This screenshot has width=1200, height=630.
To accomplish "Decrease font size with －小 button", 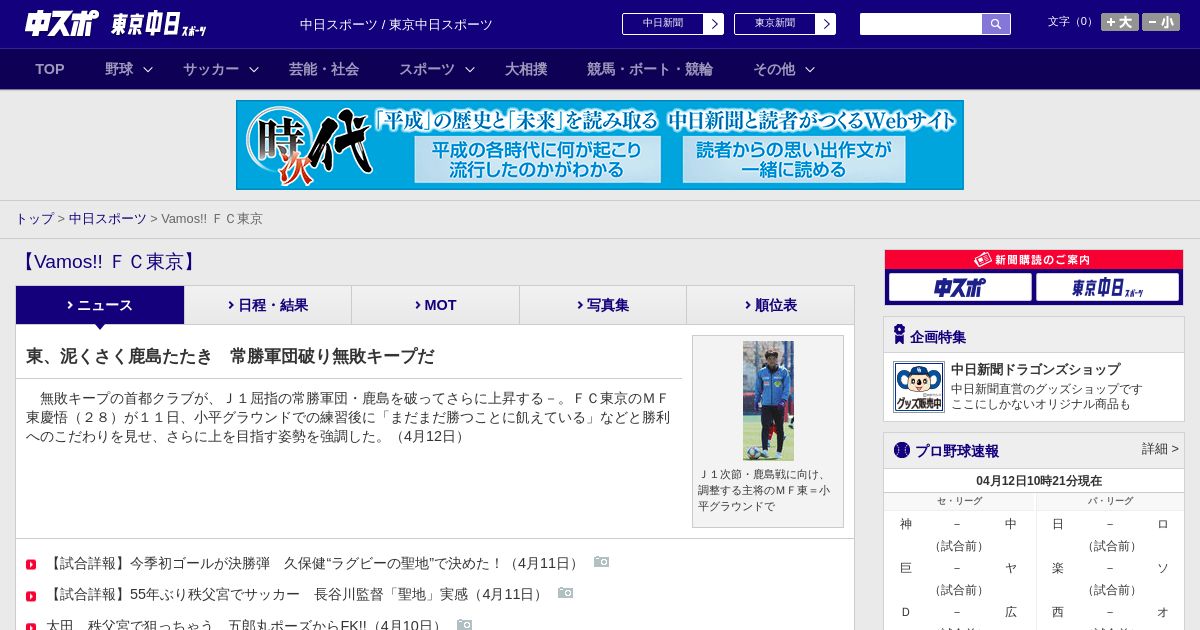I will [x=1161, y=22].
